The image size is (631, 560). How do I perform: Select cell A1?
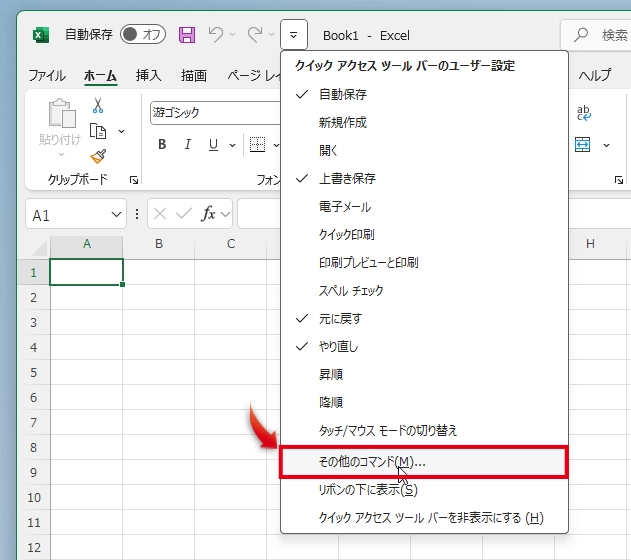[x=87, y=272]
